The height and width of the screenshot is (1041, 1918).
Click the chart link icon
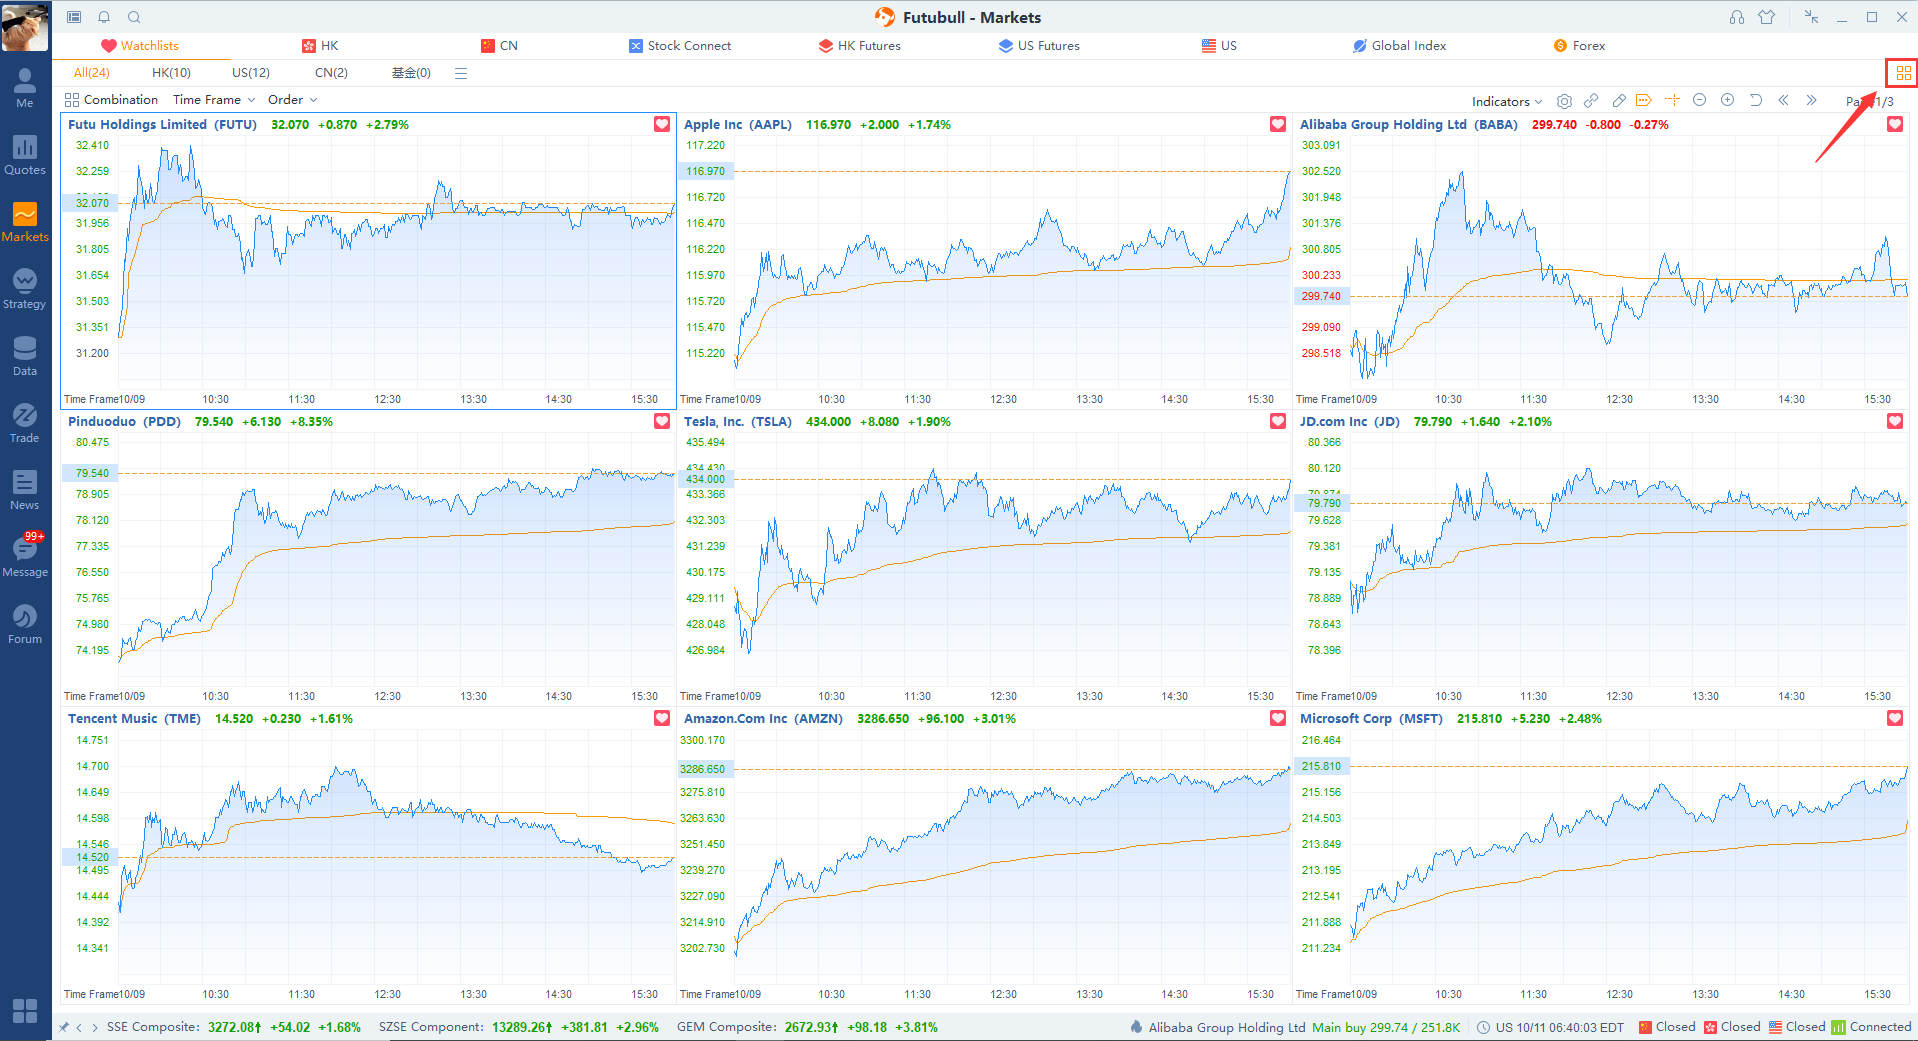1591,101
